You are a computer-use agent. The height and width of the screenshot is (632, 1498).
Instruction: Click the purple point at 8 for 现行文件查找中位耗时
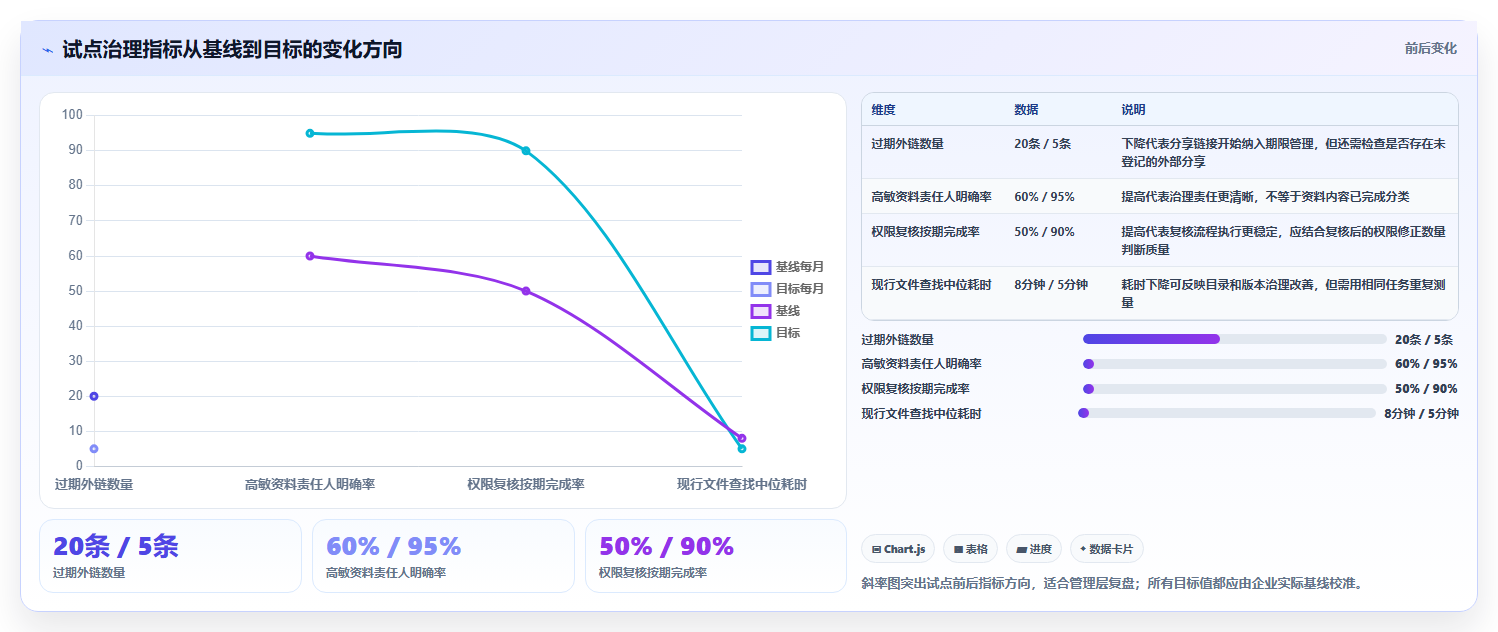[x=742, y=438]
